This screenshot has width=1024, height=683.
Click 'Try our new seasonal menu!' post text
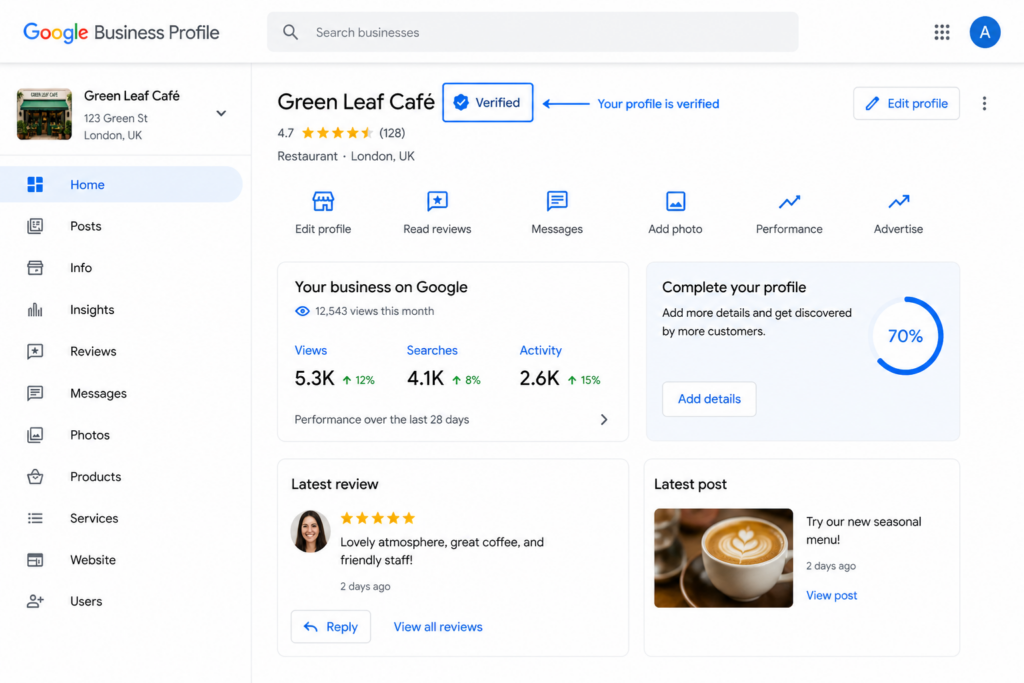(864, 531)
